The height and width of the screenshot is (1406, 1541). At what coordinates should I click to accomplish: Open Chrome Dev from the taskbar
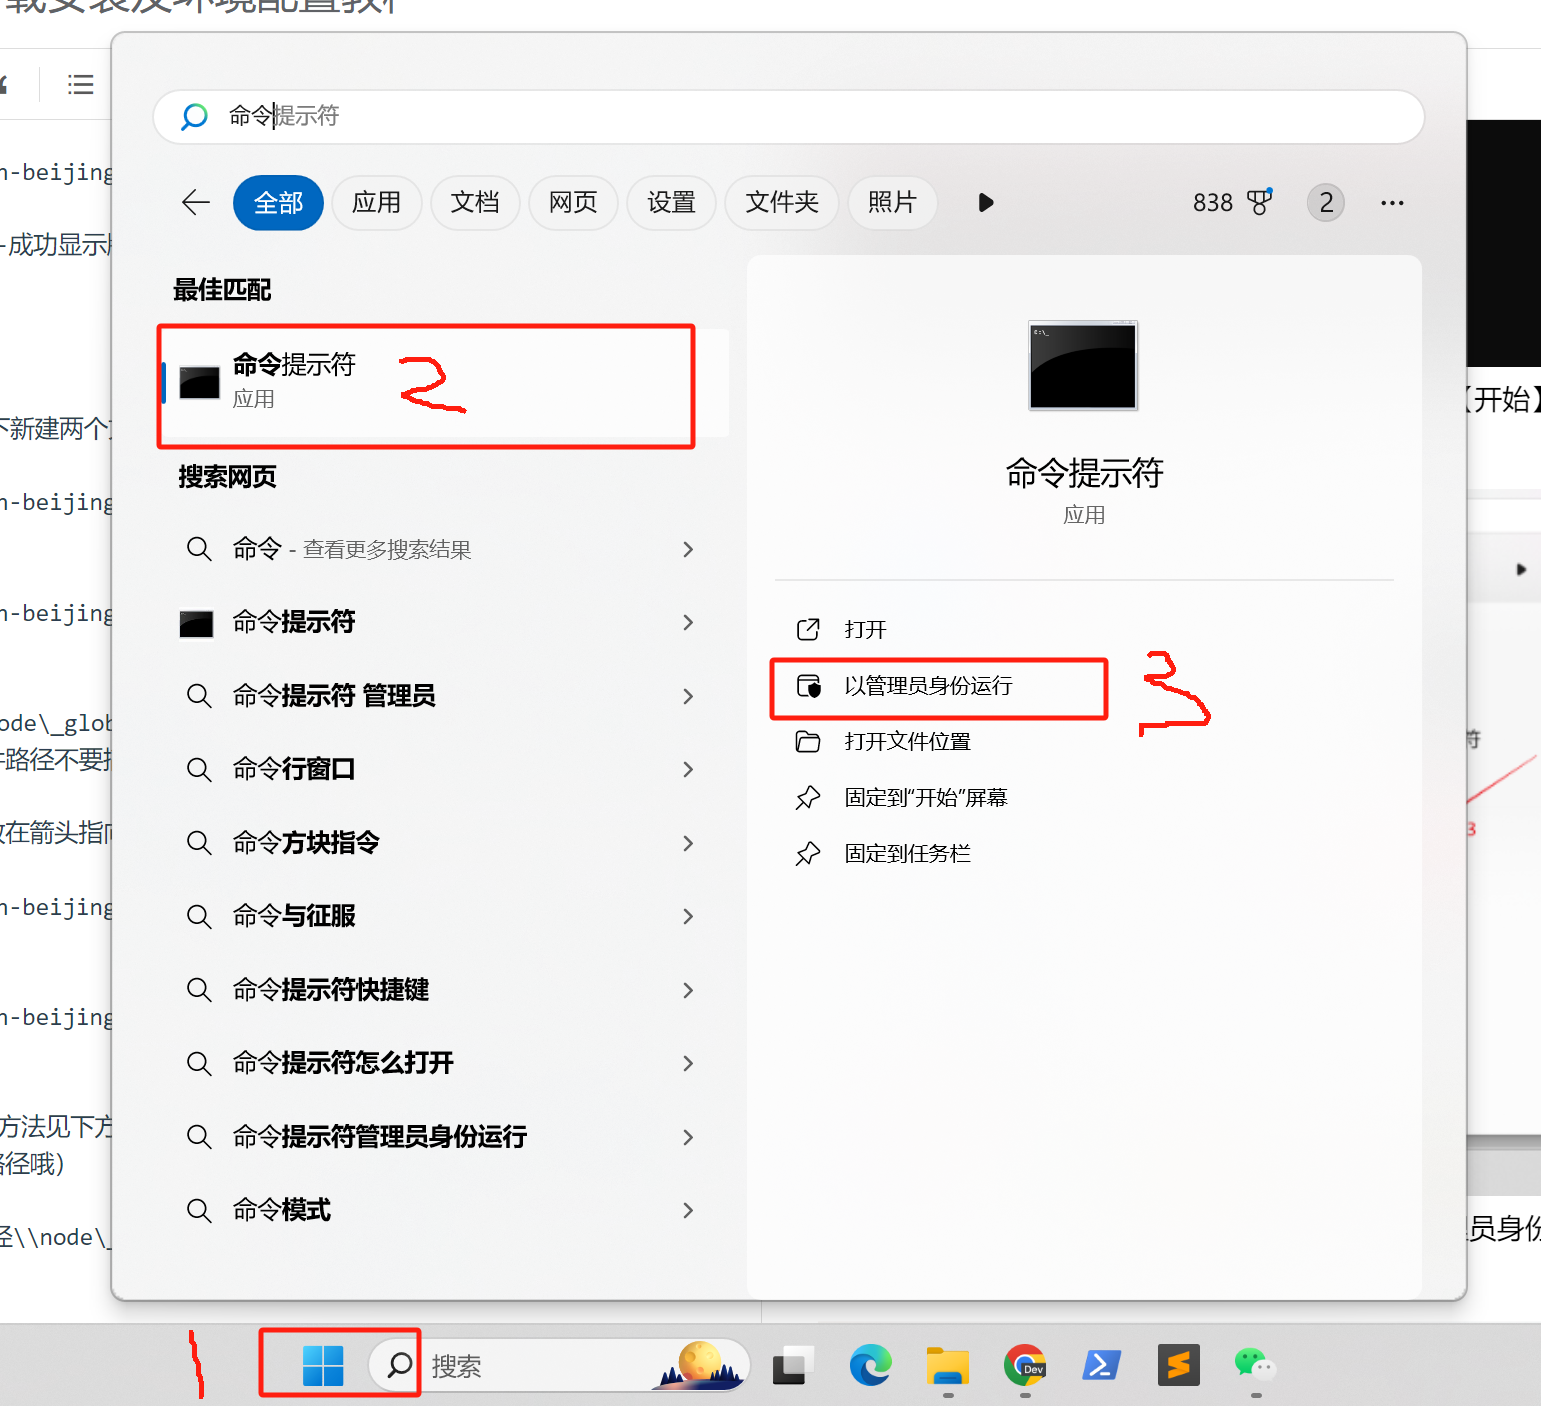1025,1365
